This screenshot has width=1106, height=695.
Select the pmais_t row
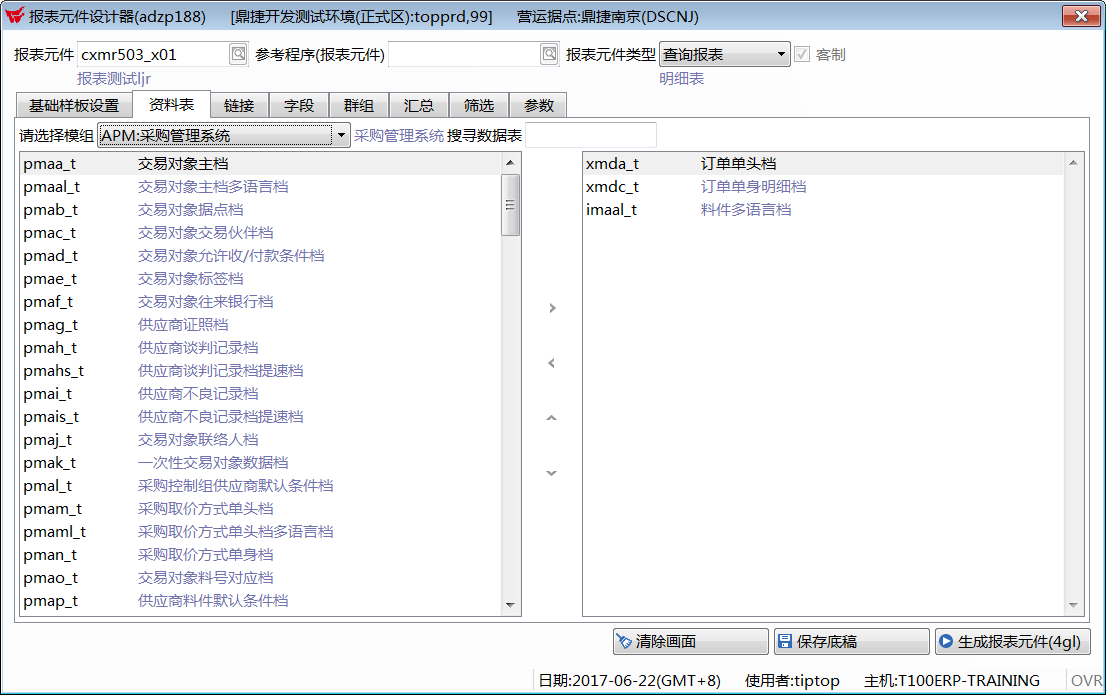tap(261, 417)
